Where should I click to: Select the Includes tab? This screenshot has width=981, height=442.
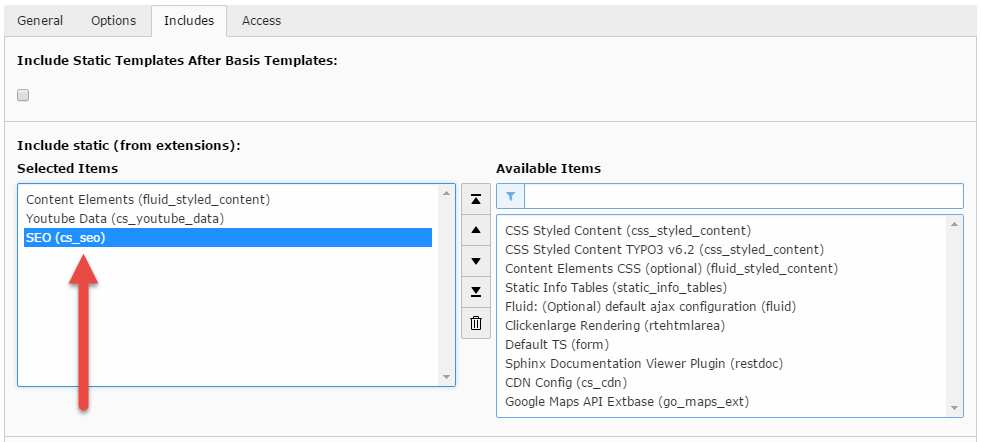point(189,20)
